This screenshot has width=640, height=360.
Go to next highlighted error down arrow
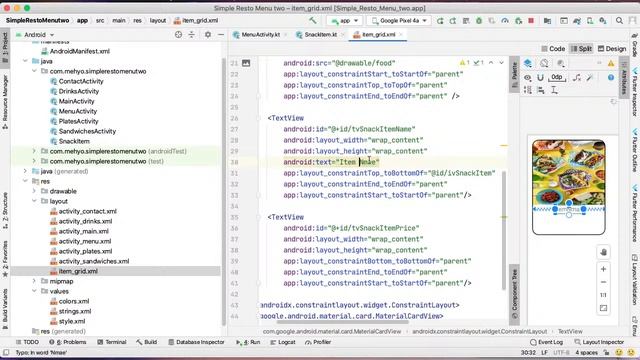(501, 63)
